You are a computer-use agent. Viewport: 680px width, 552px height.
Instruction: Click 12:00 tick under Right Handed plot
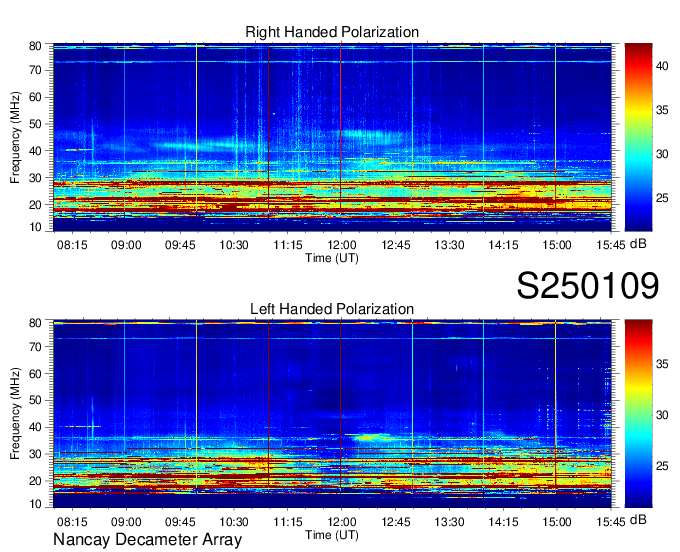pyautogui.click(x=342, y=245)
